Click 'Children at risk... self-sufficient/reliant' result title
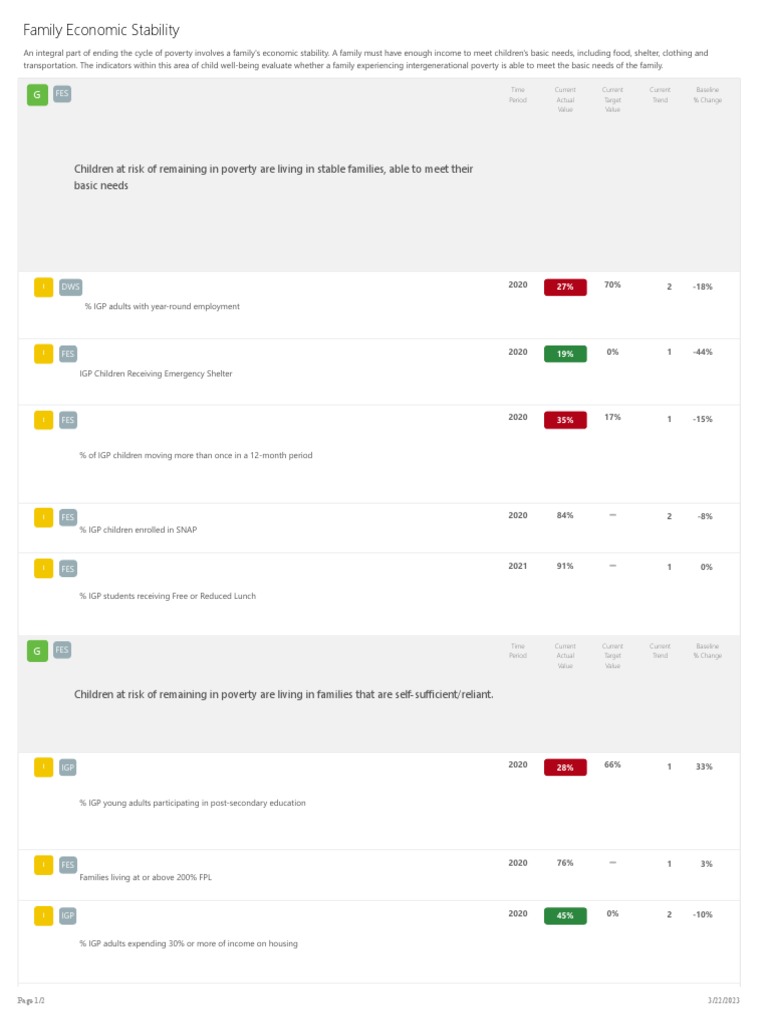Viewport: 768px width, 1024px height. [283, 694]
